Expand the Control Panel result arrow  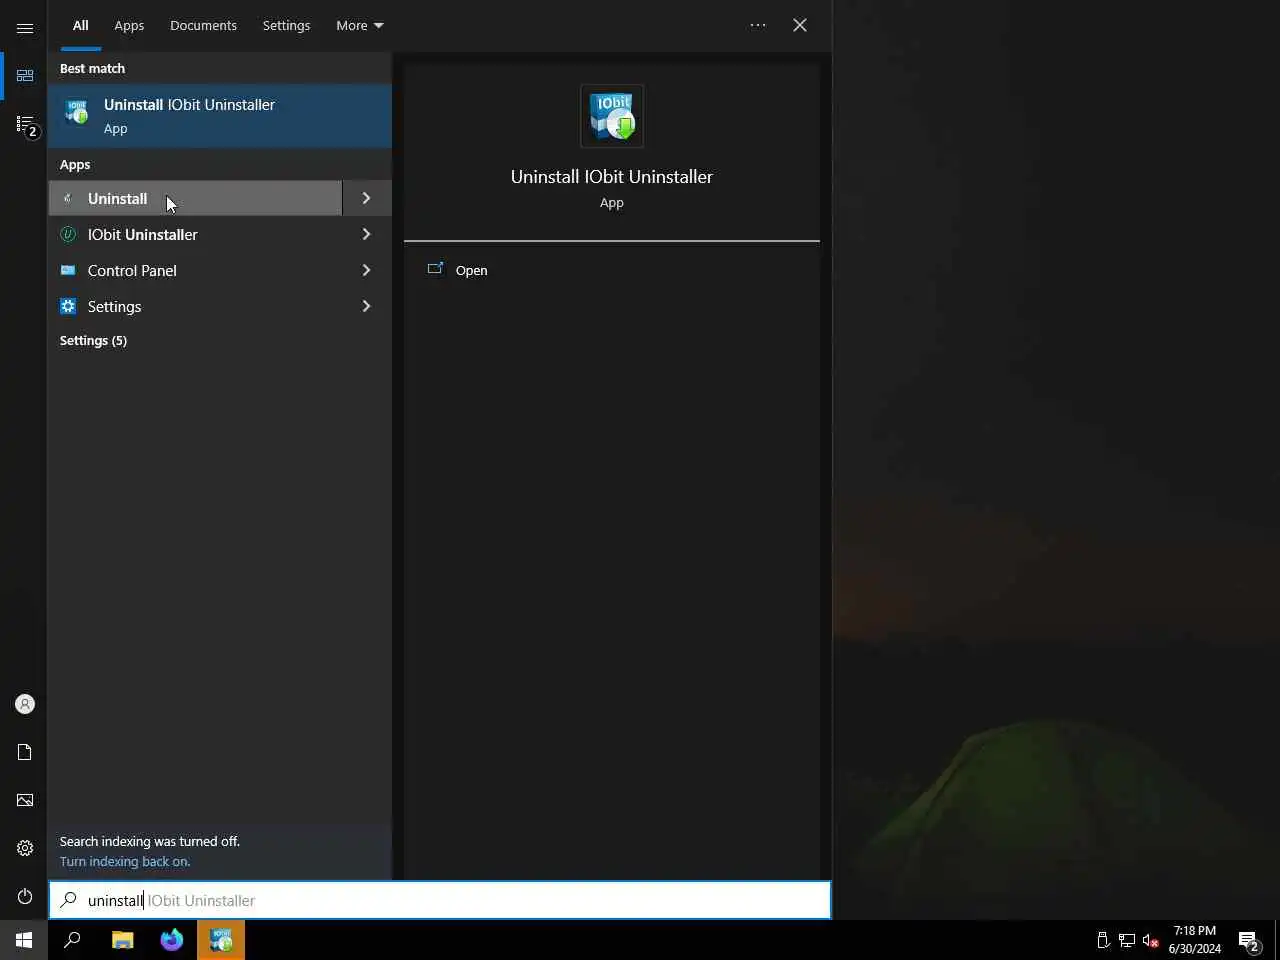point(367,270)
